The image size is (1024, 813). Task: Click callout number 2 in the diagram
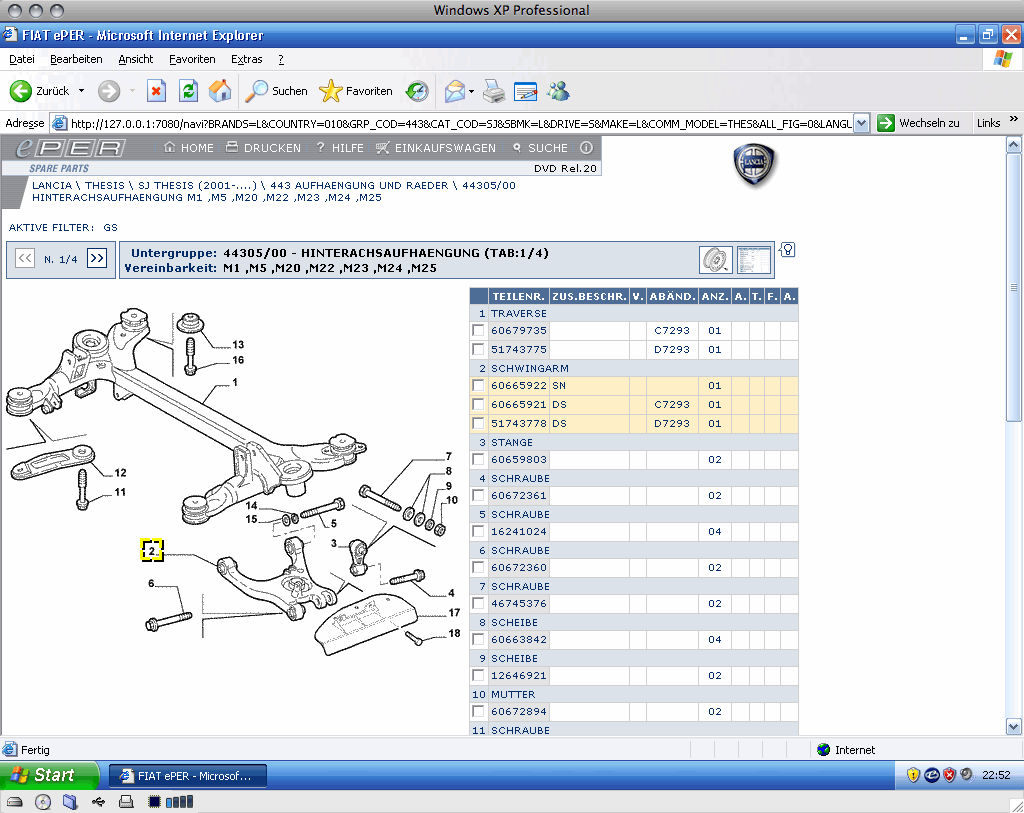coord(152,550)
